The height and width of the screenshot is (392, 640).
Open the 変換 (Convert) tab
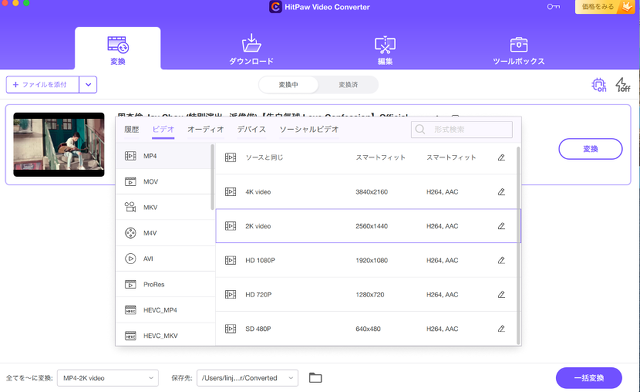click(118, 49)
